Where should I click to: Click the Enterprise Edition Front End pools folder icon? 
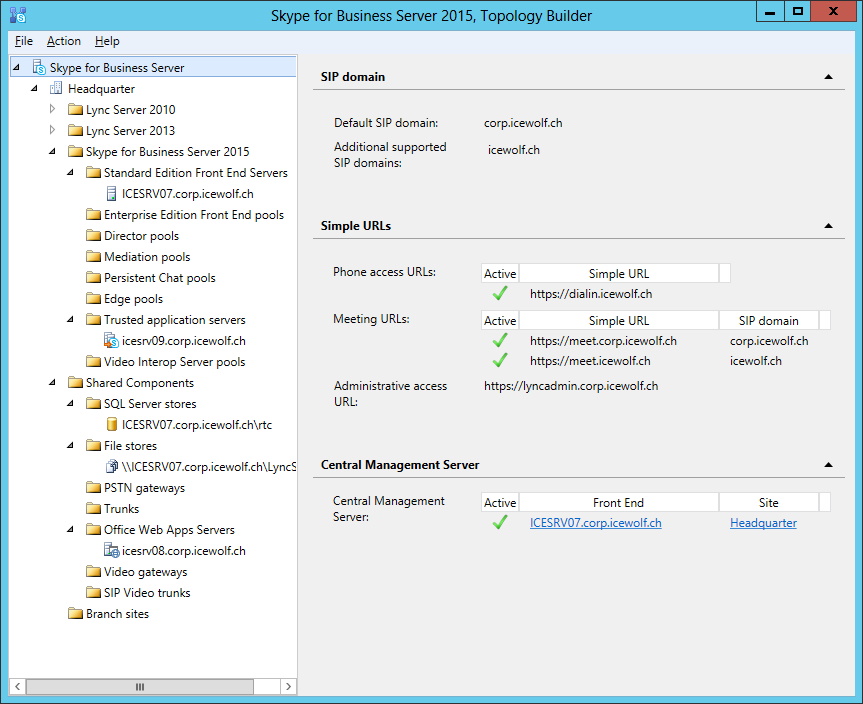(94, 215)
